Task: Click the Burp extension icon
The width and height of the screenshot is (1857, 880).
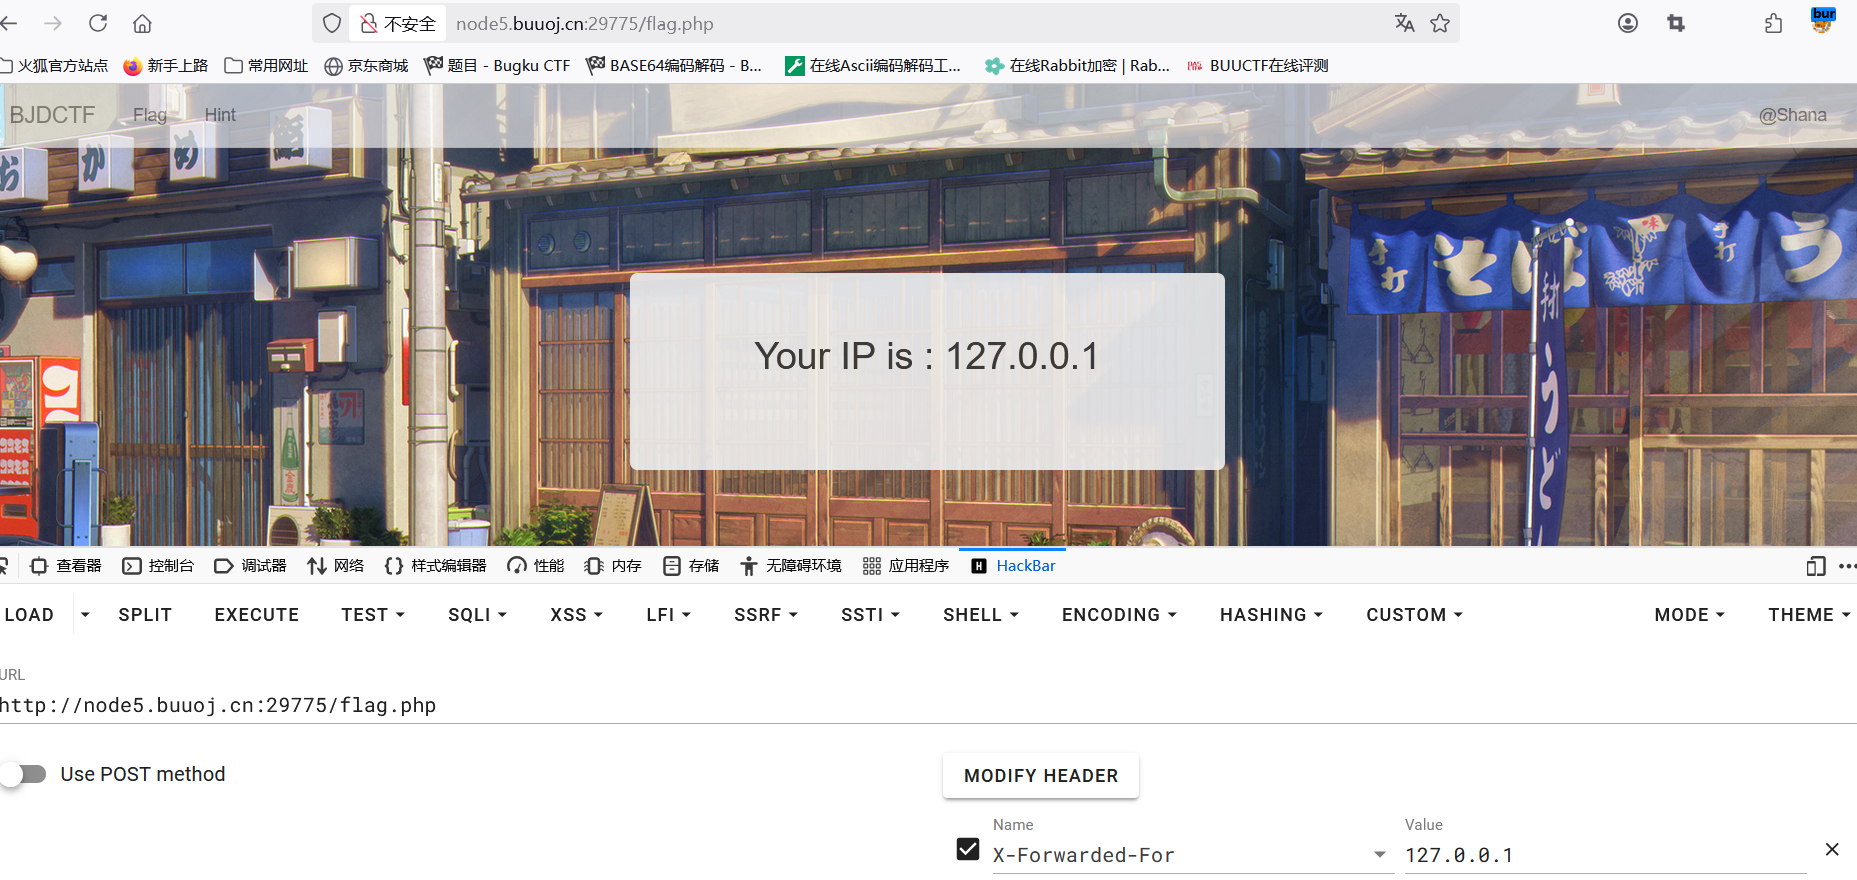Action: [1822, 21]
